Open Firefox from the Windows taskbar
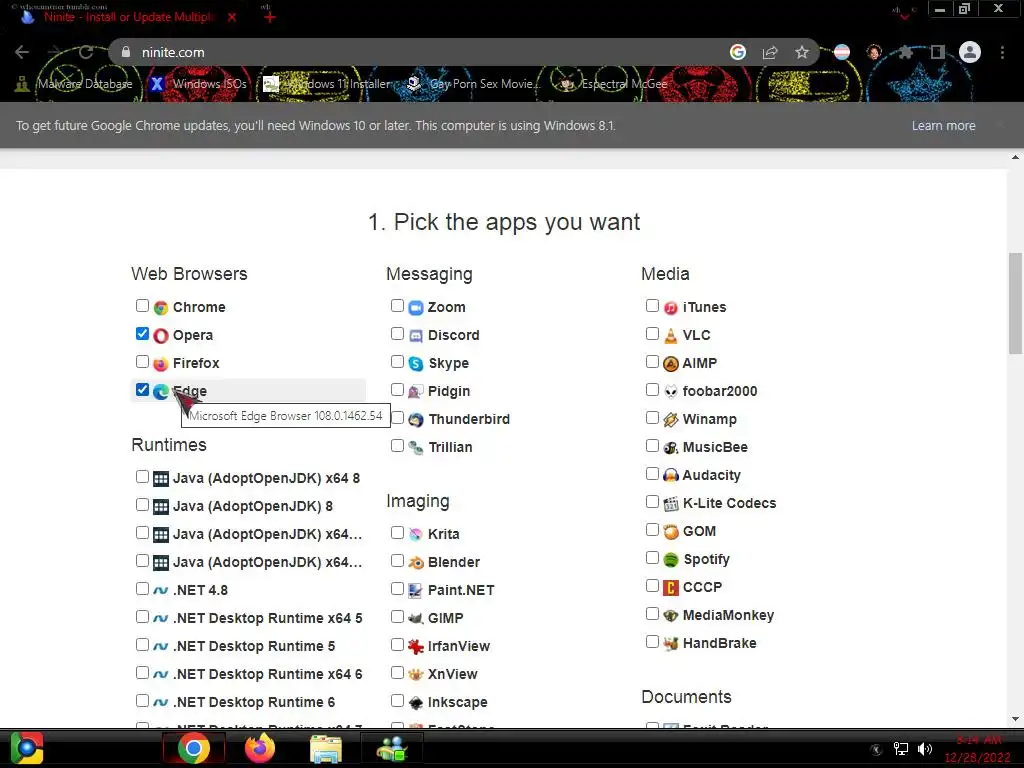This screenshot has width=1024, height=768. coord(260,748)
